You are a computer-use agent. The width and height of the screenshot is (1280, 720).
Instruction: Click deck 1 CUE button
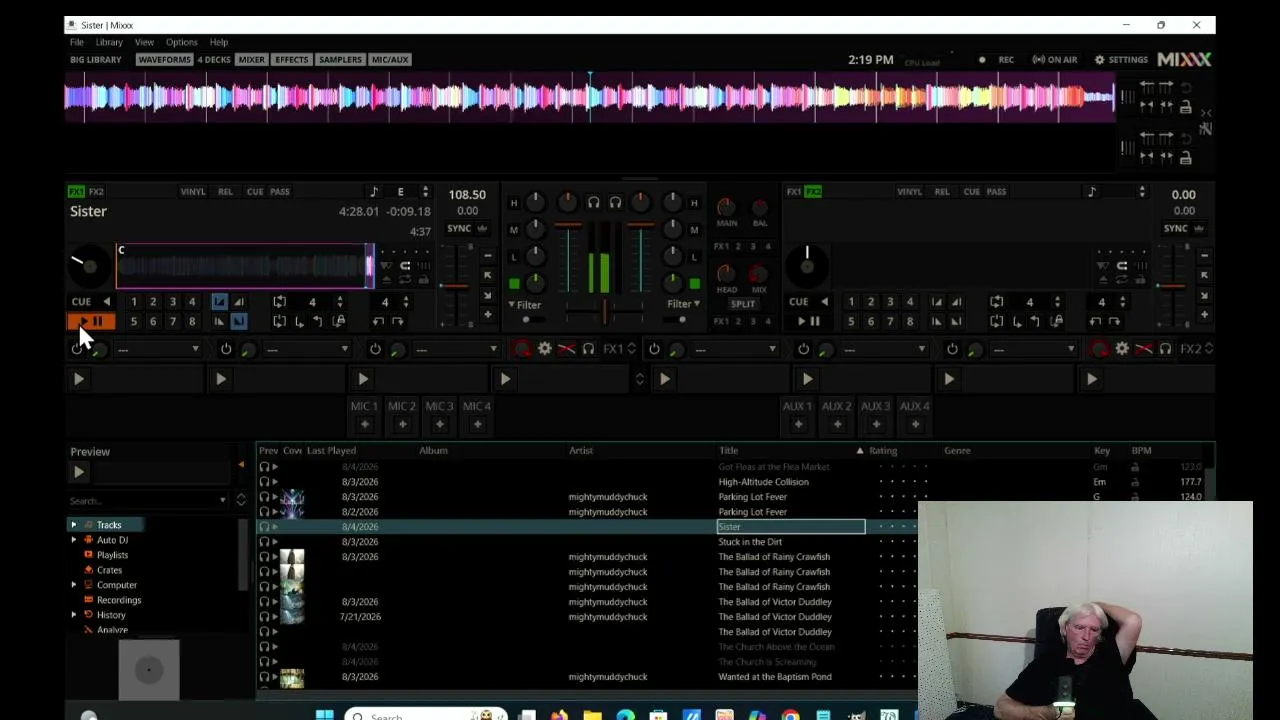pos(81,301)
